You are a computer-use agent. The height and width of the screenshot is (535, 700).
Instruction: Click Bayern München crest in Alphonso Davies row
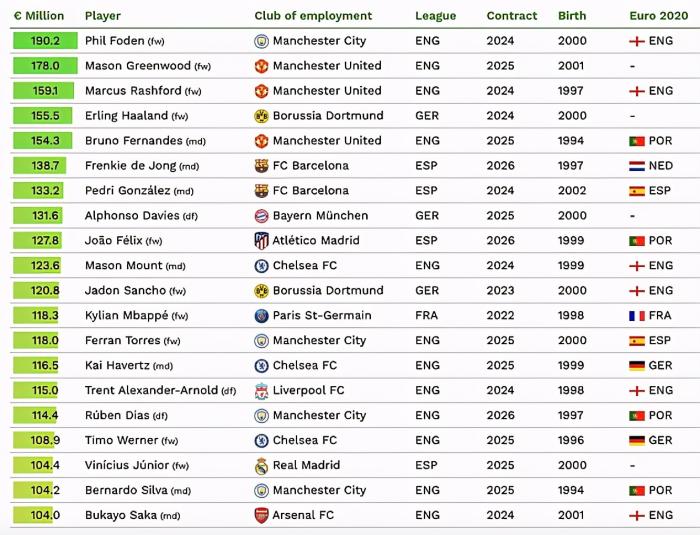[262, 216]
